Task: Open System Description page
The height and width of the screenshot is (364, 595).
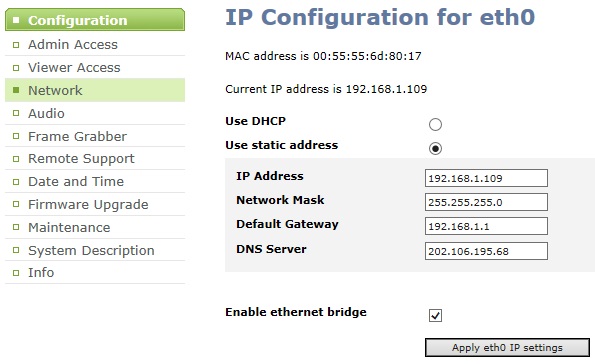Action: [95, 250]
